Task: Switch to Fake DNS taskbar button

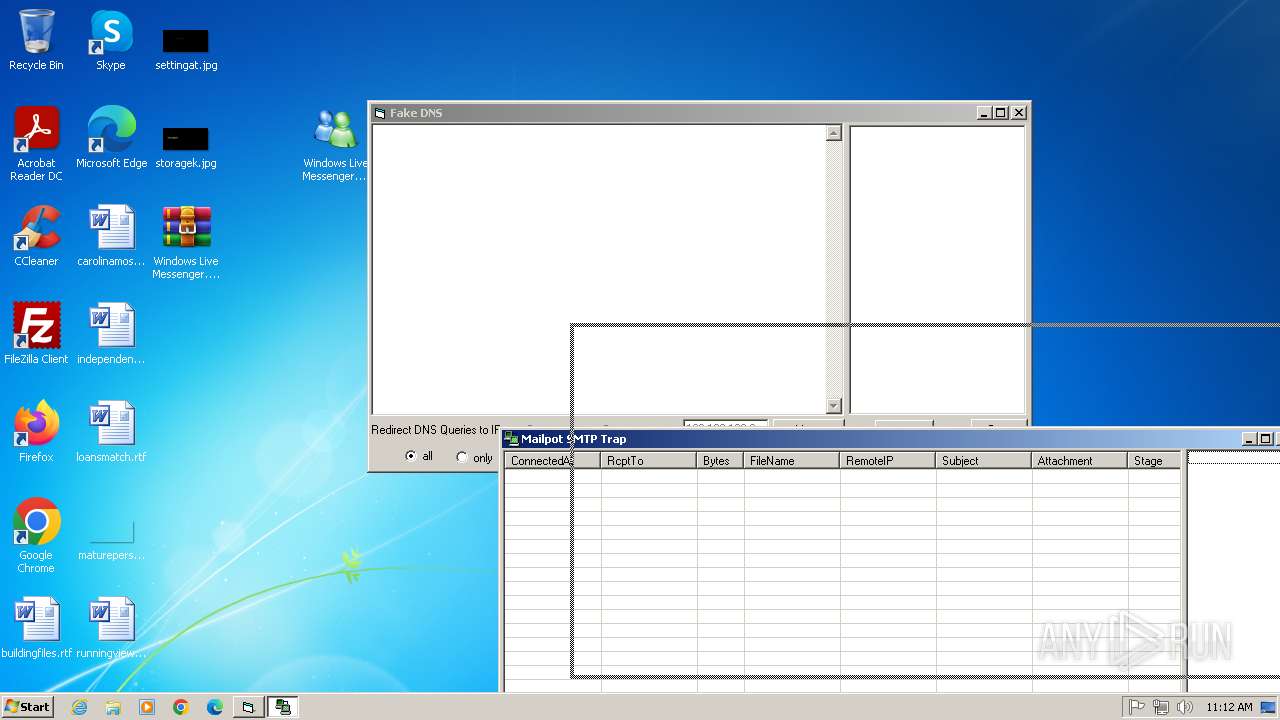Action: [248, 707]
